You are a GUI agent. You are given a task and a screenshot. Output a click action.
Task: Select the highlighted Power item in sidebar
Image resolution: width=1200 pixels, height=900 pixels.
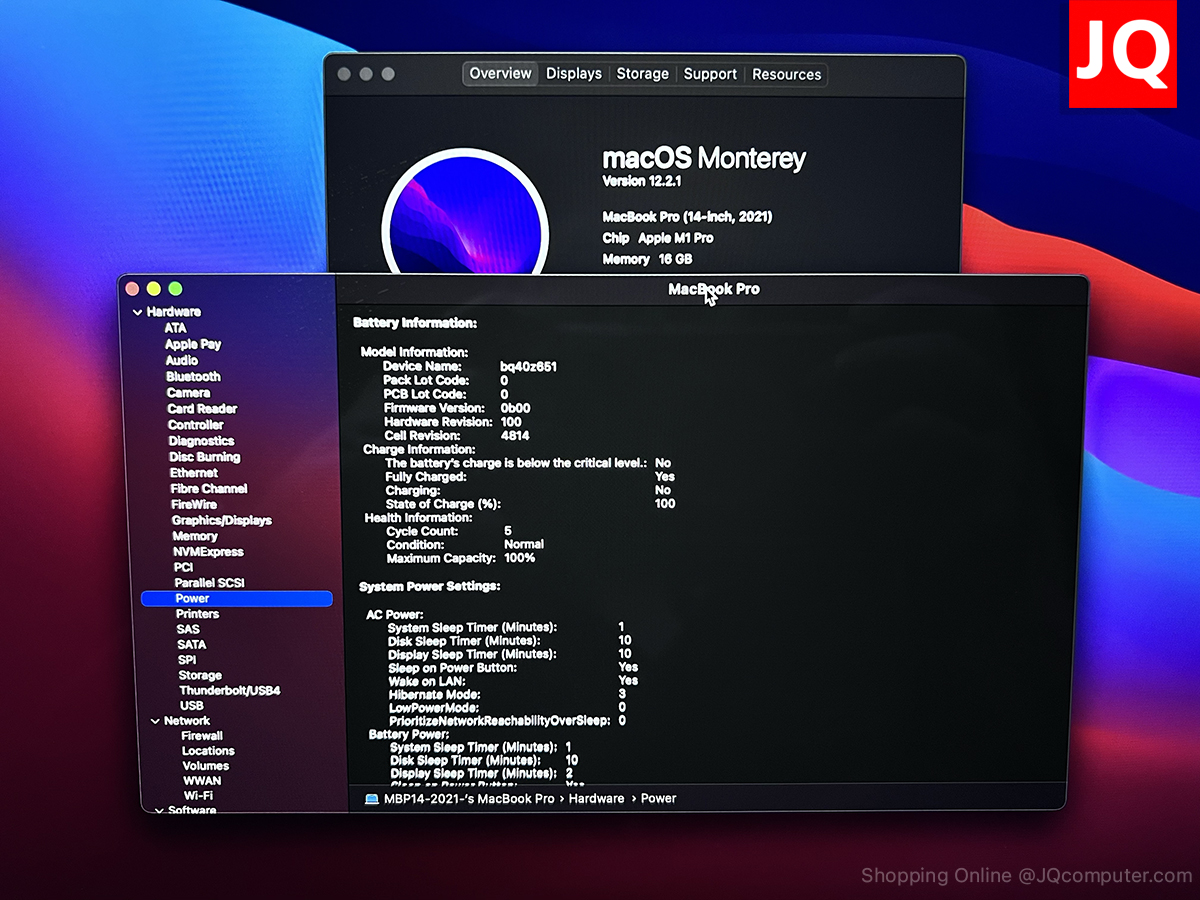point(237,598)
